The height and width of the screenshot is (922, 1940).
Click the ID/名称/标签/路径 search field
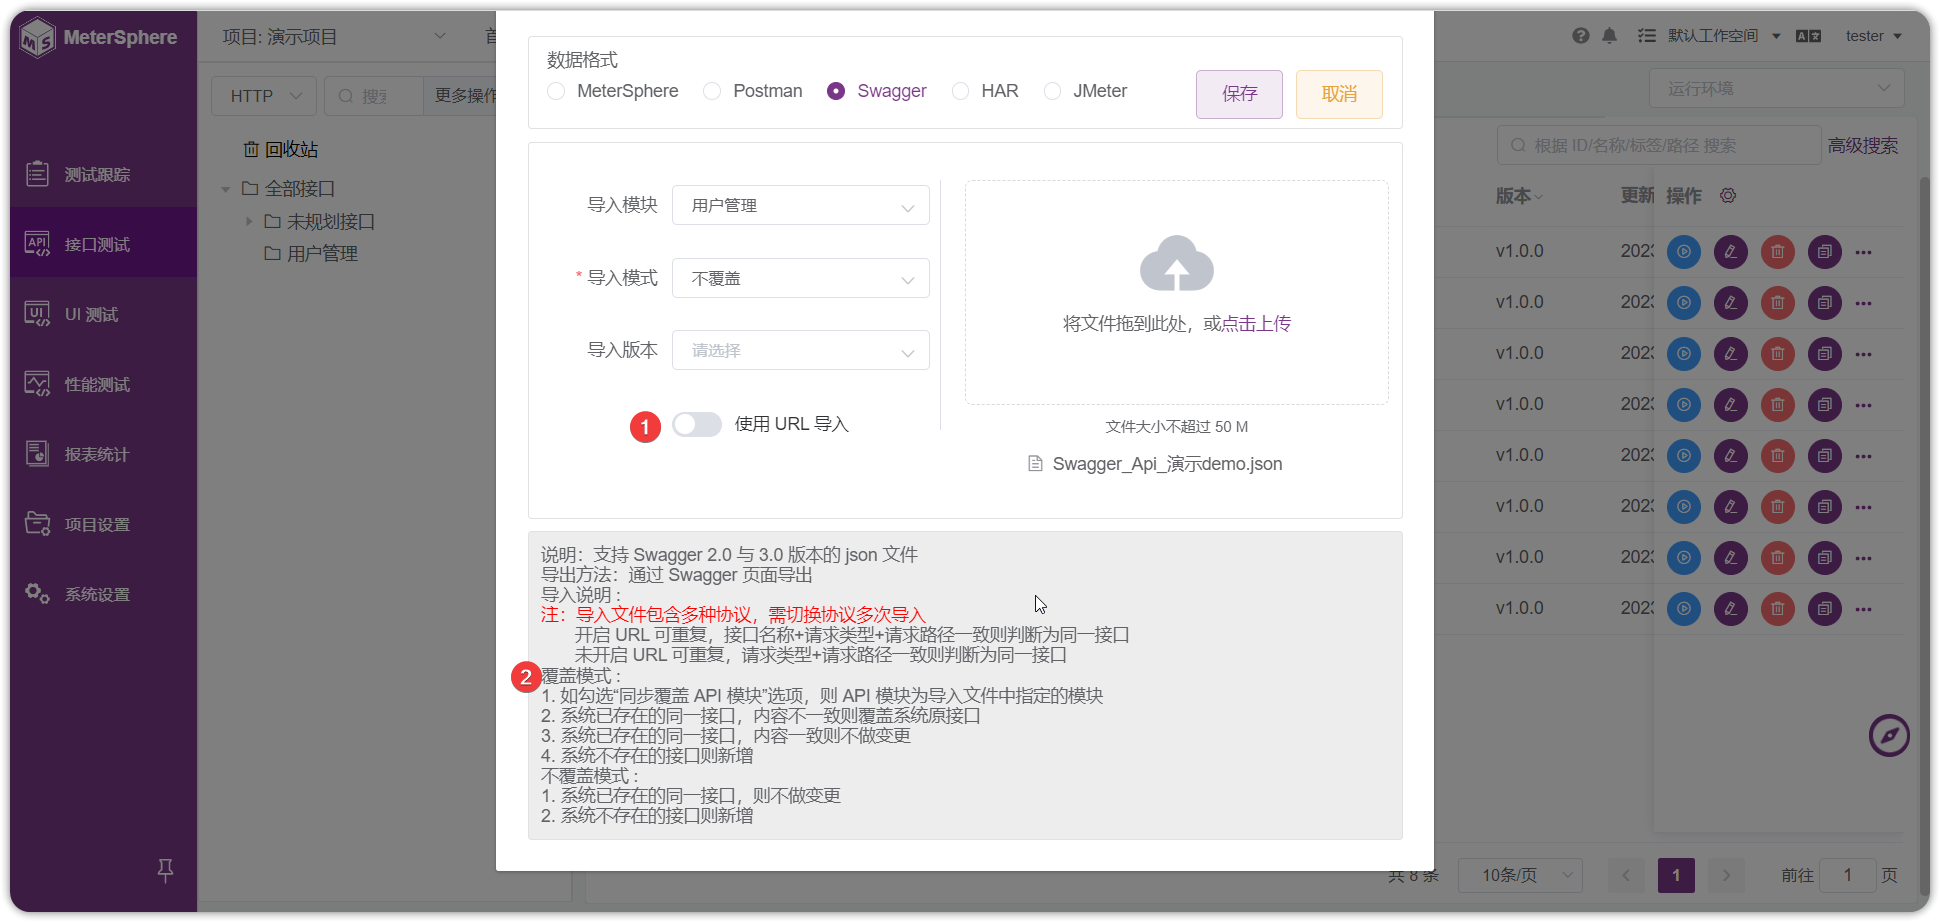tap(1659, 145)
